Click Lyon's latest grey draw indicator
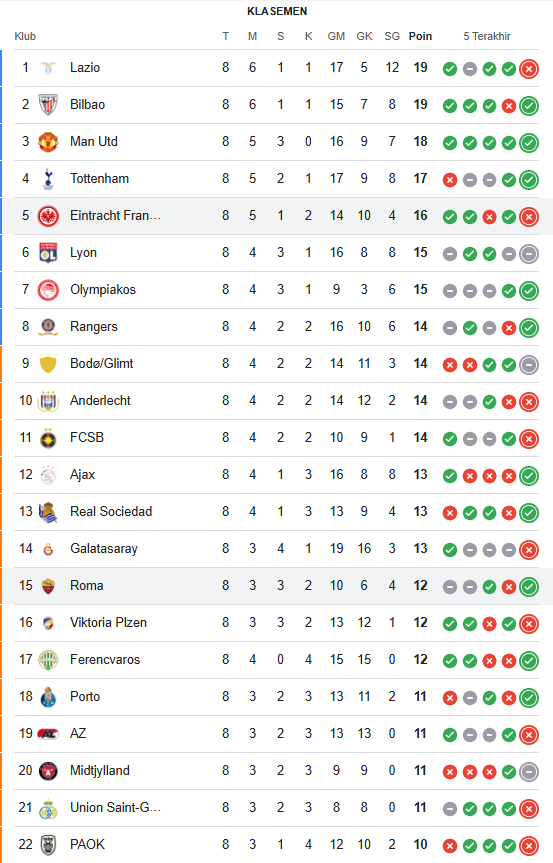Image resolution: width=553 pixels, height=863 pixels. [x=529, y=254]
